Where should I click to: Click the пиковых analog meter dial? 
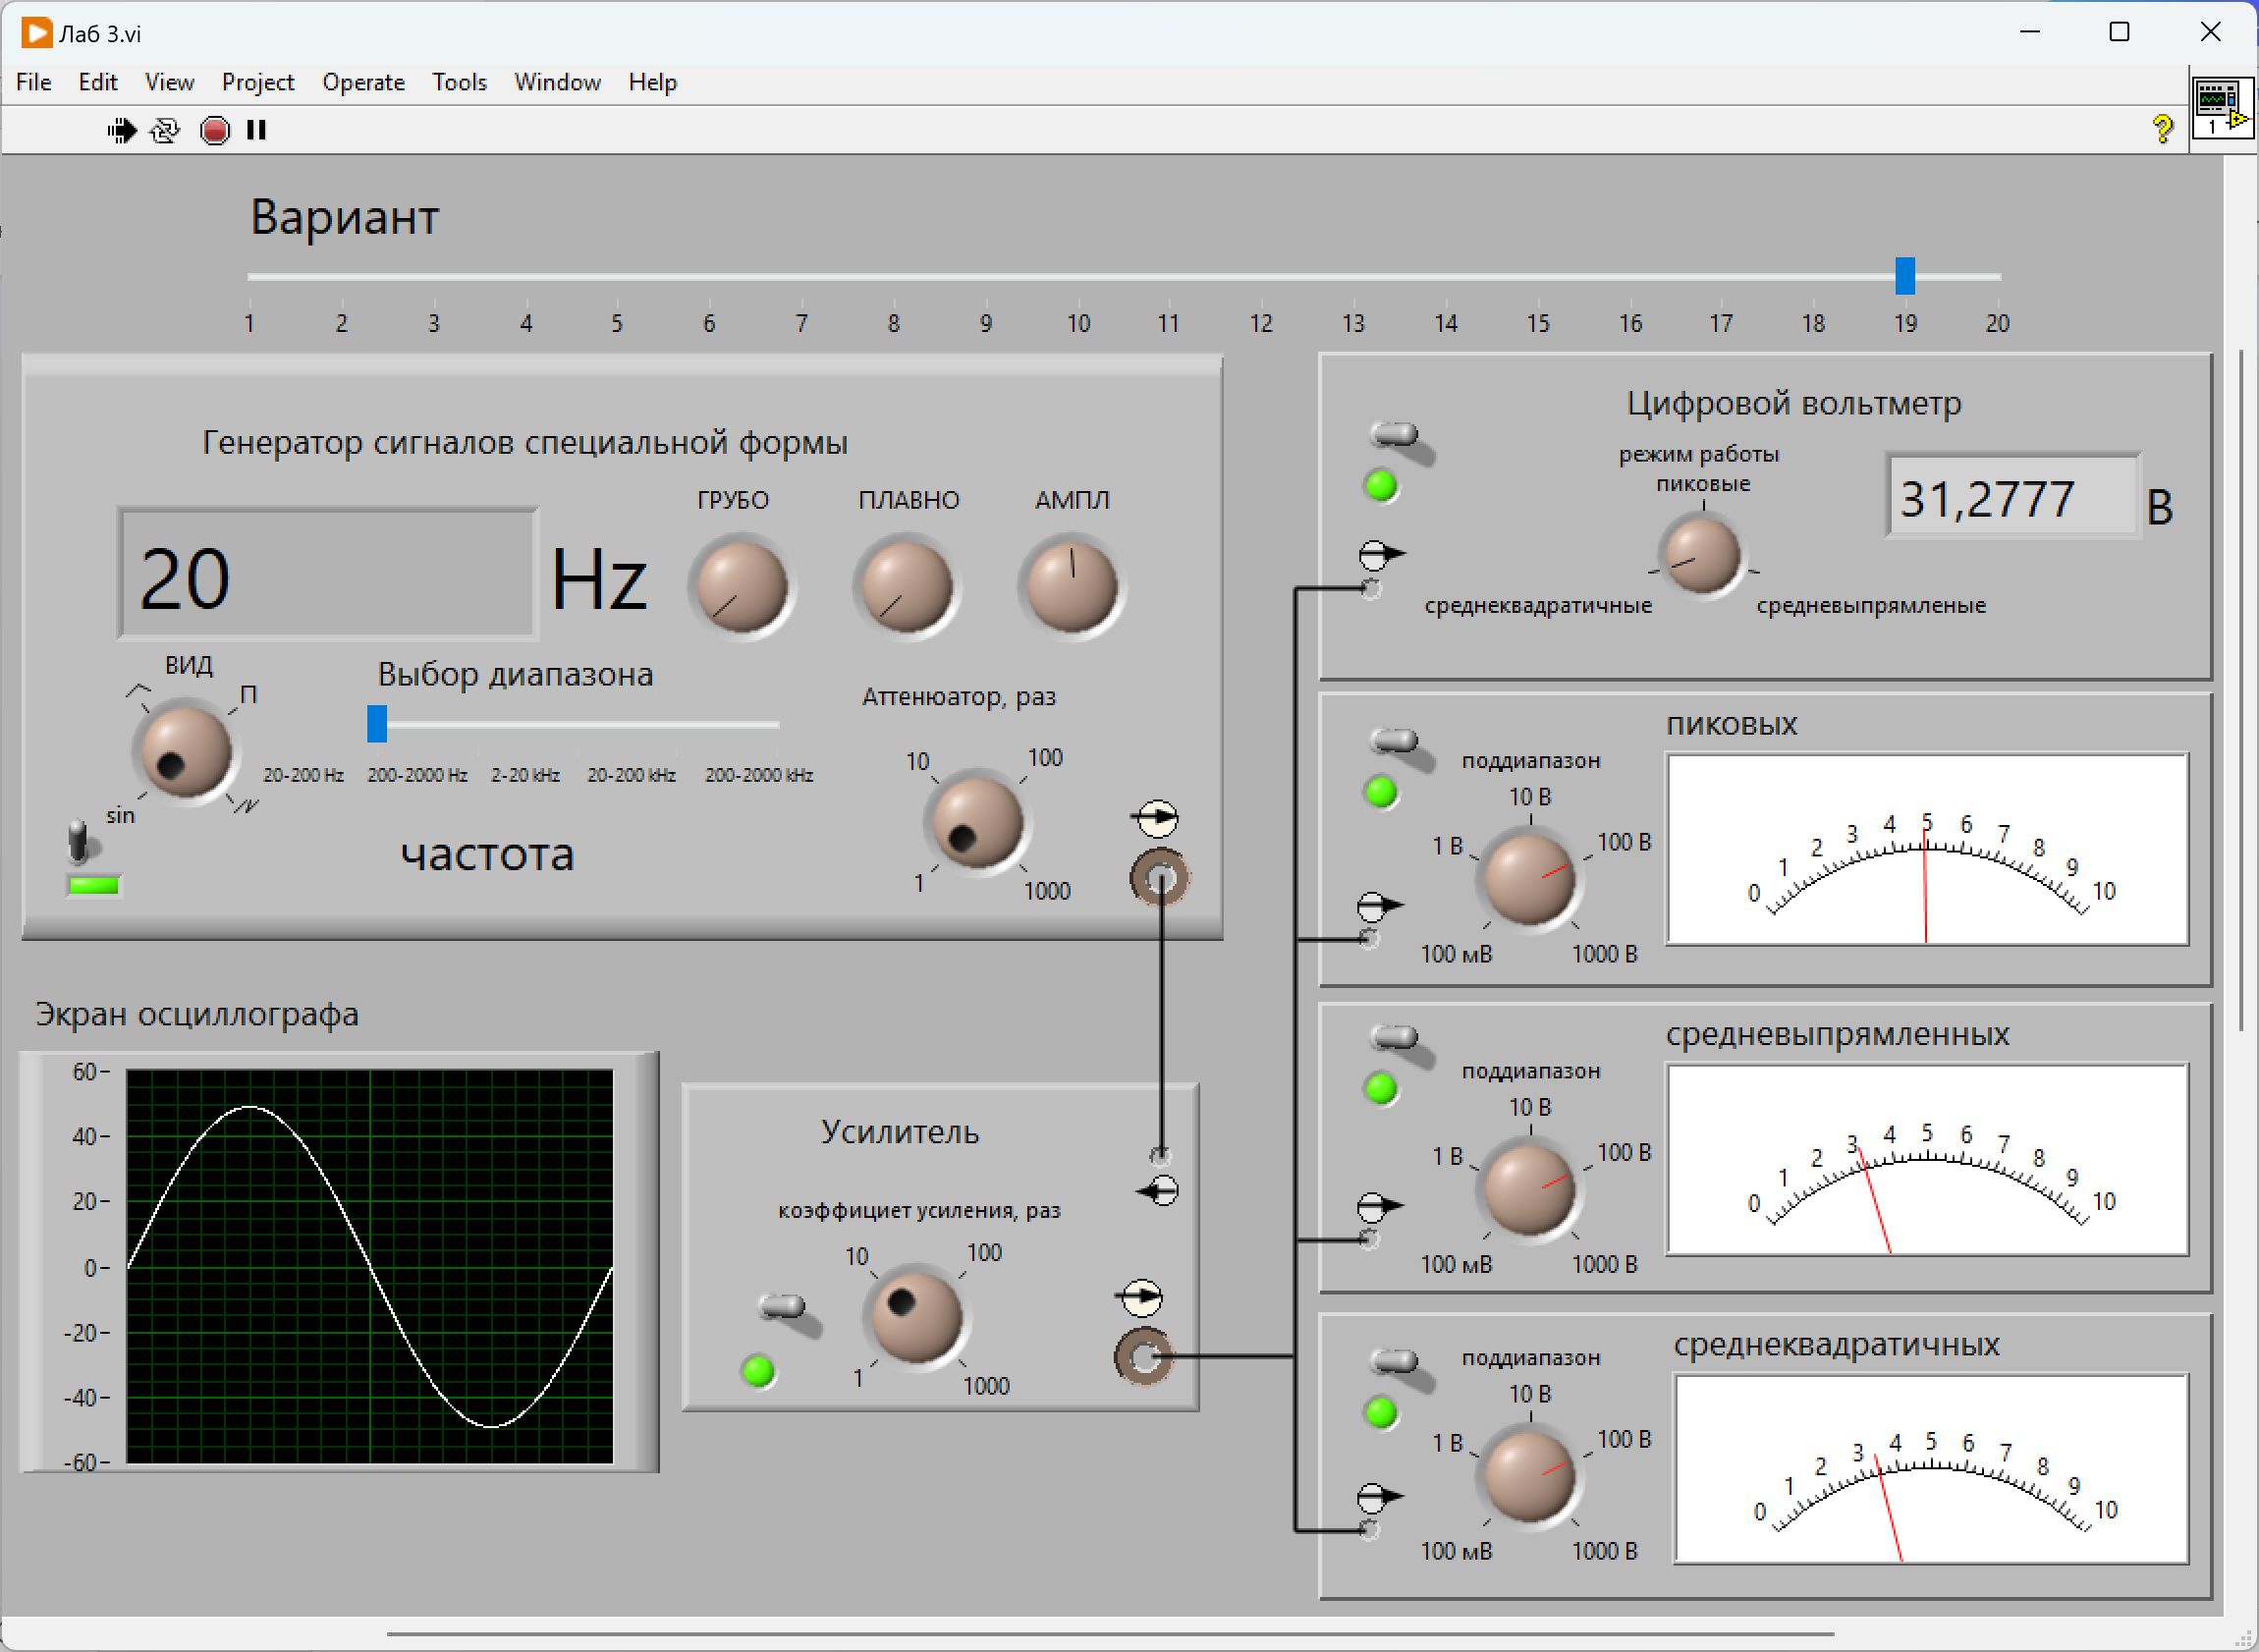(x=1926, y=849)
